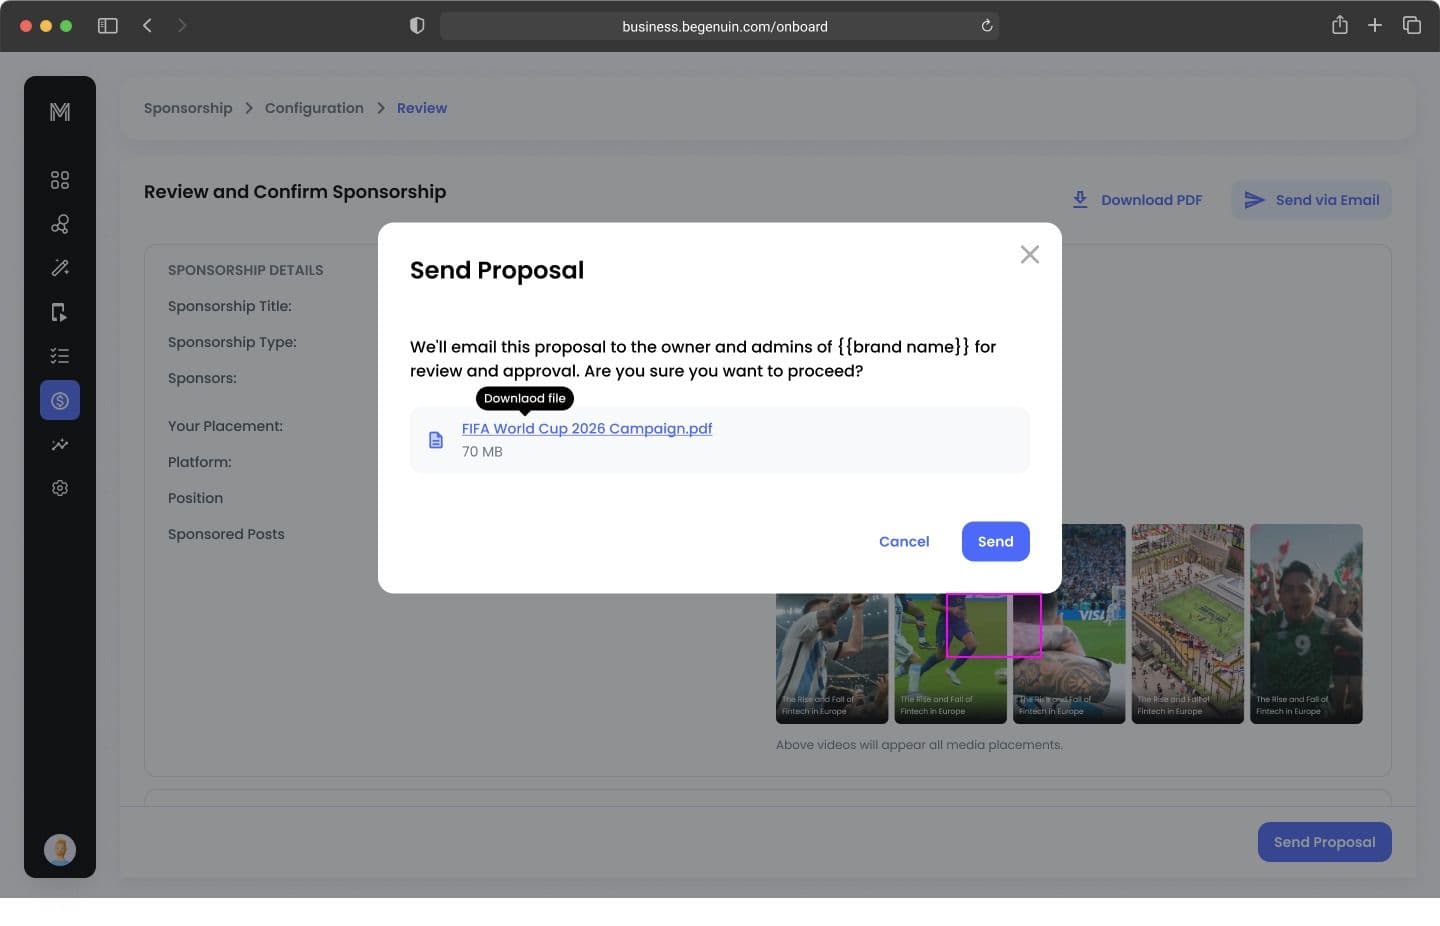
Task: Click the Sponsorship Type label
Action: pyautogui.click(x=232, y=342)
